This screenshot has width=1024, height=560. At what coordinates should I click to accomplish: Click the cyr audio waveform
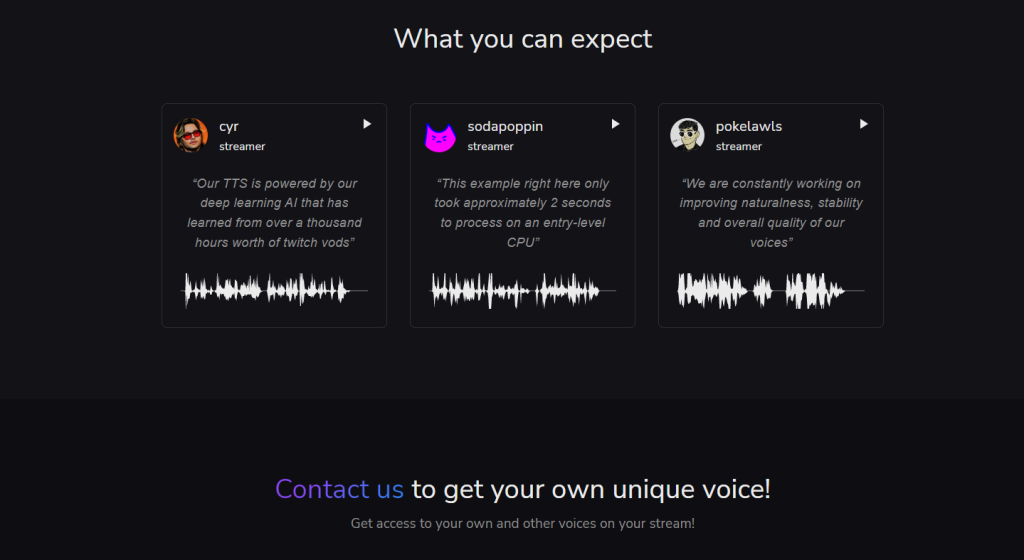point(273,291)
